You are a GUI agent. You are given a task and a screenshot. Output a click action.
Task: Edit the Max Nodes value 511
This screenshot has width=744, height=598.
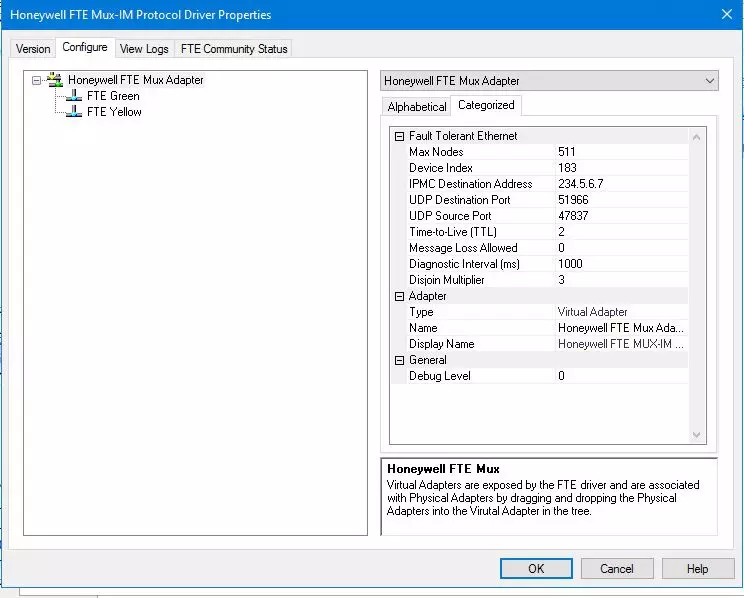pyautogui.click(x=622, y=152)
